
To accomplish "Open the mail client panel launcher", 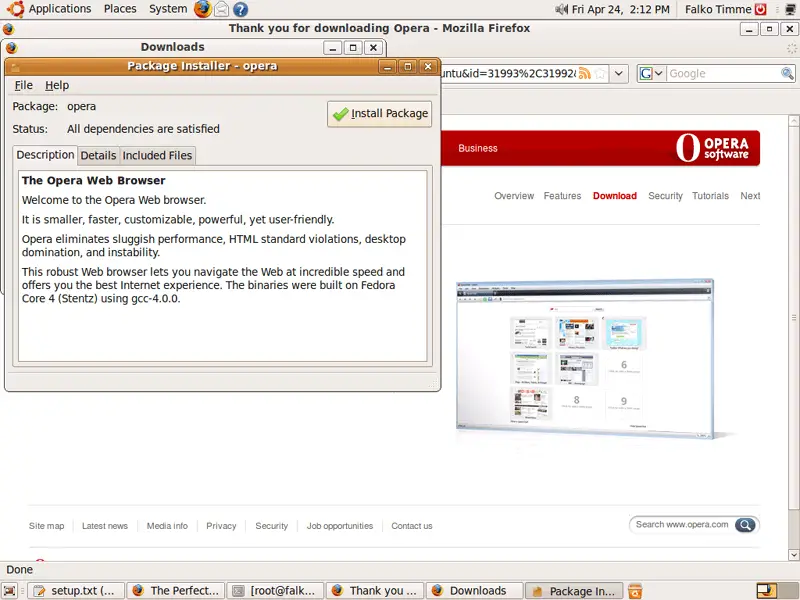I will click(x=221, y=9).
